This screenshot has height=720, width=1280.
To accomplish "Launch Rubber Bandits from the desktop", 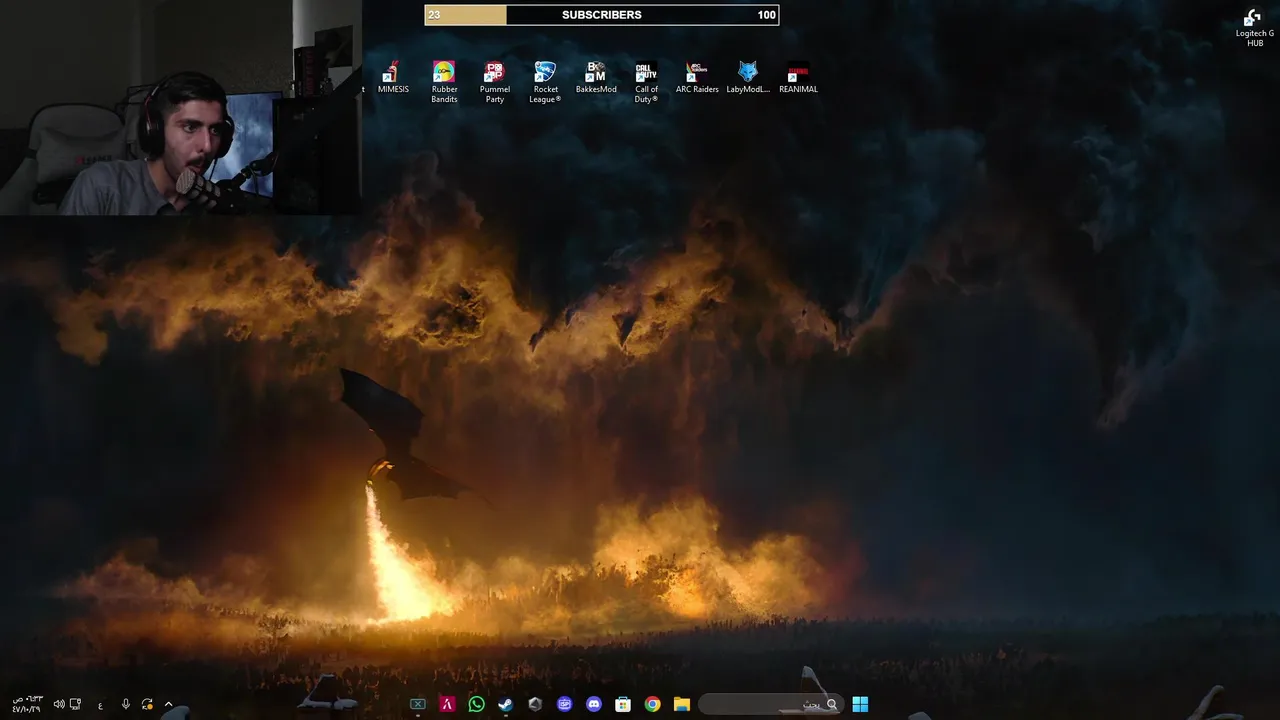I will point(444,82).
